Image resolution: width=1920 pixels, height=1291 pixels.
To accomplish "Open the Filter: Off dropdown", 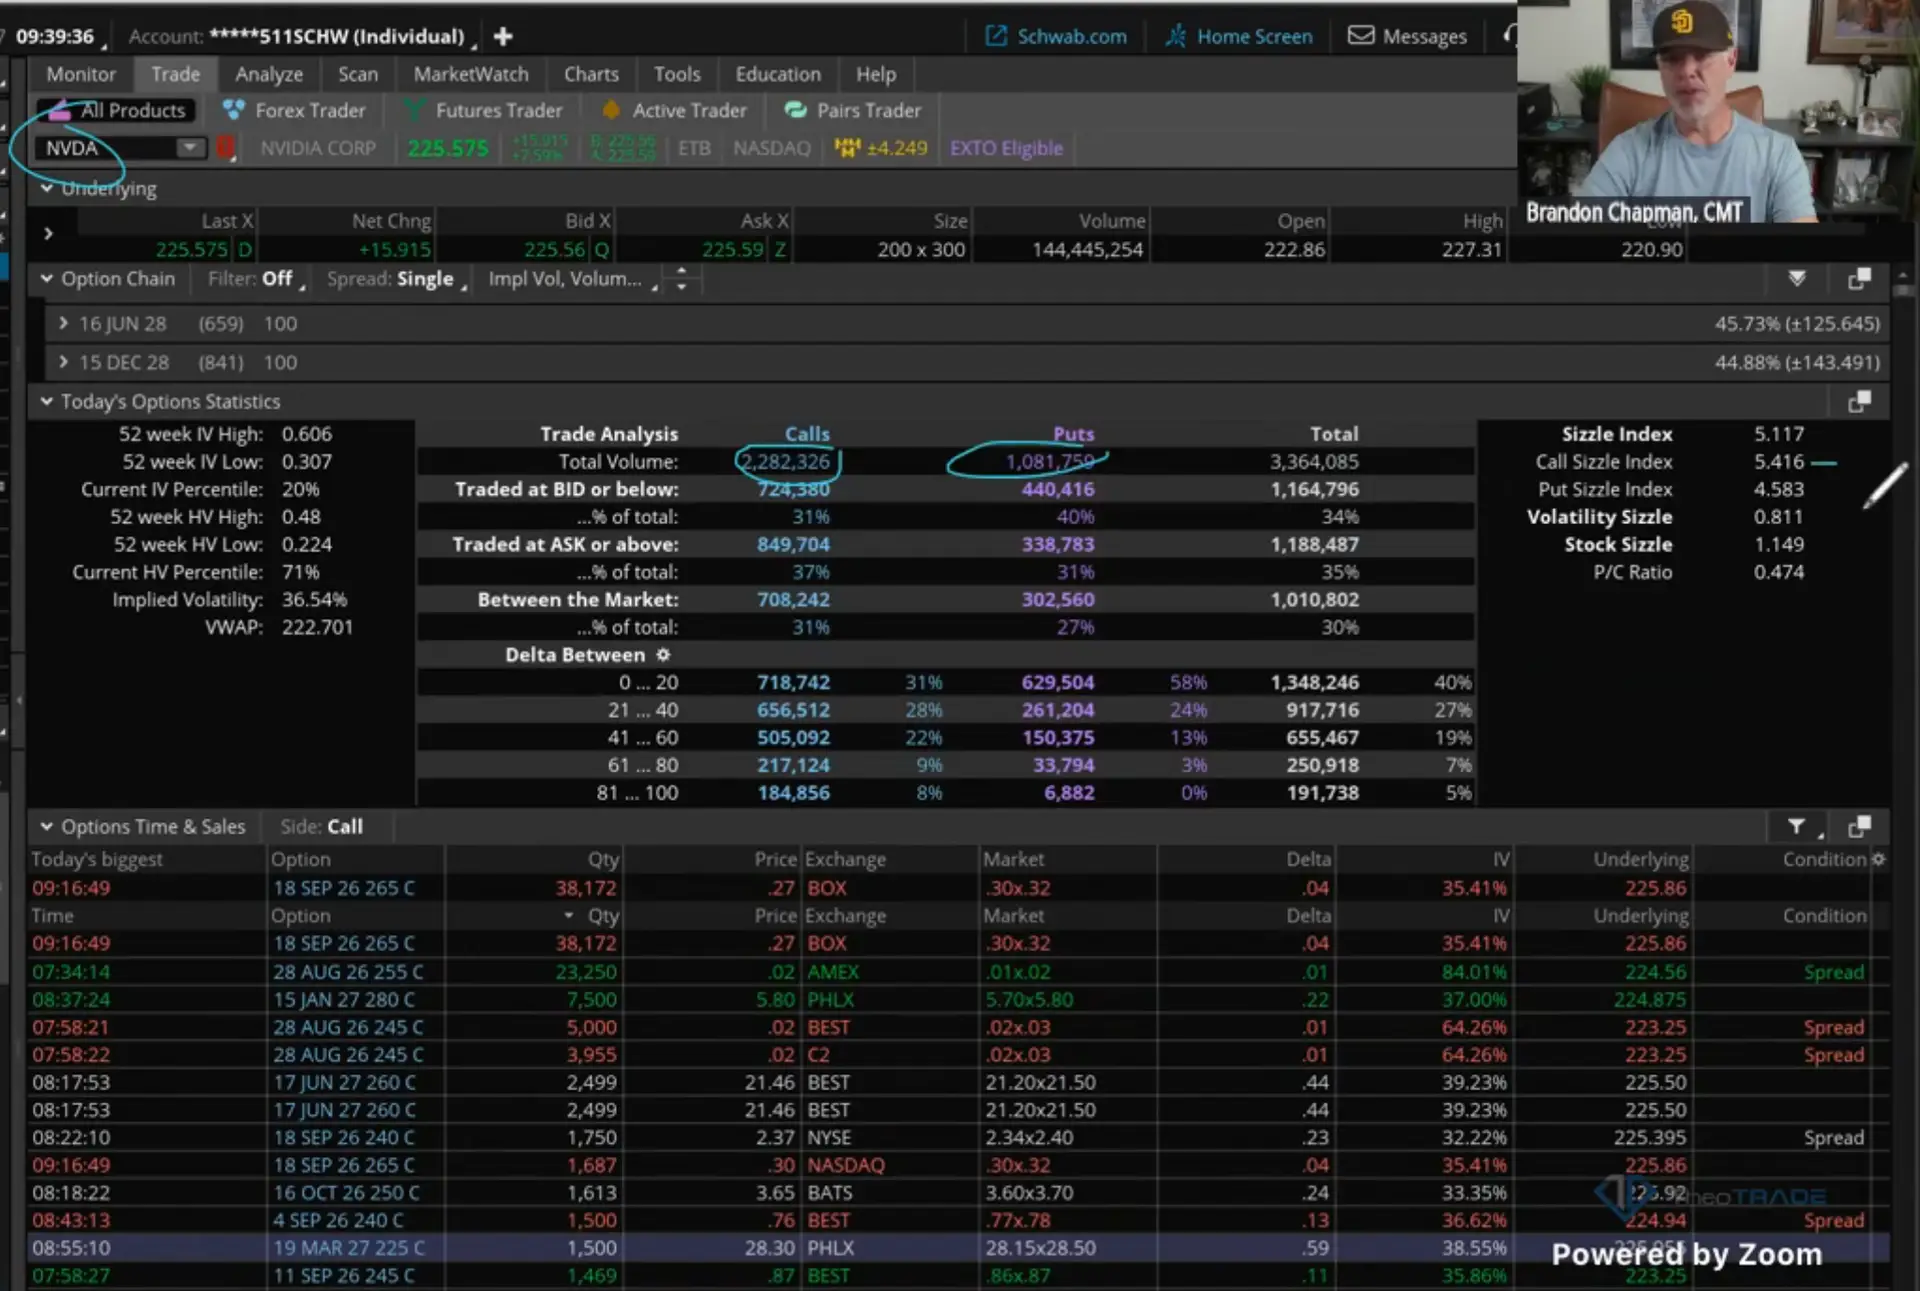I will point(256,279).
